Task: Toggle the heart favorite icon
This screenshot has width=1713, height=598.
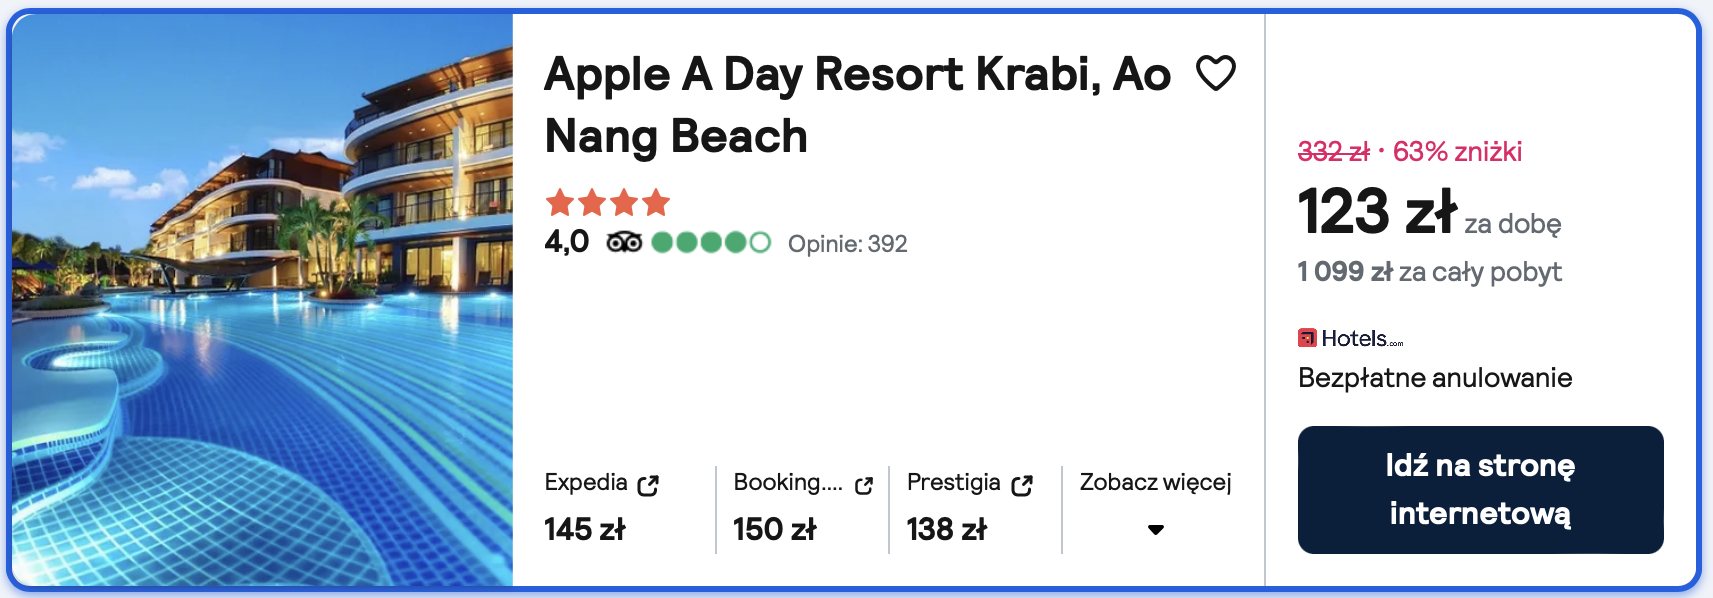Action: tap(1216, 73)
